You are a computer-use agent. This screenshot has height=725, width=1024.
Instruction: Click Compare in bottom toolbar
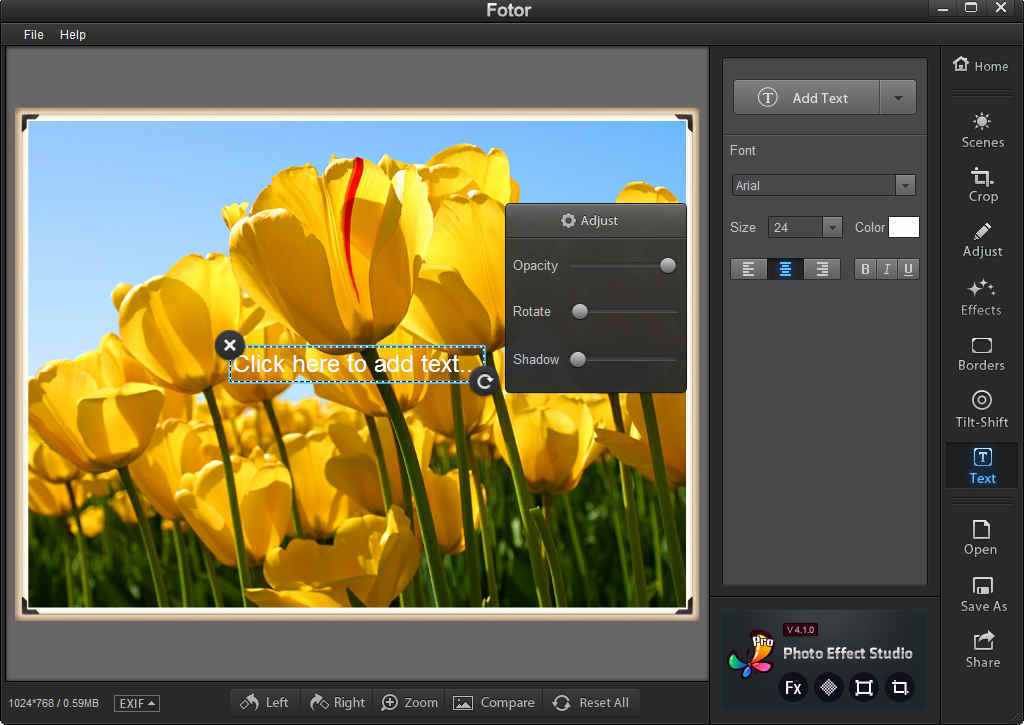tap(493, 703)
